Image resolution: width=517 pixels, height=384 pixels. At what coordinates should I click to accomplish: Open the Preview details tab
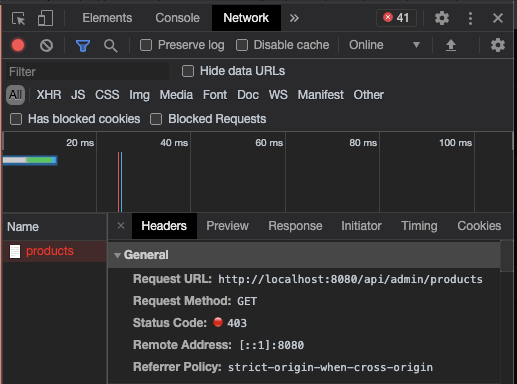click(228, 226)
